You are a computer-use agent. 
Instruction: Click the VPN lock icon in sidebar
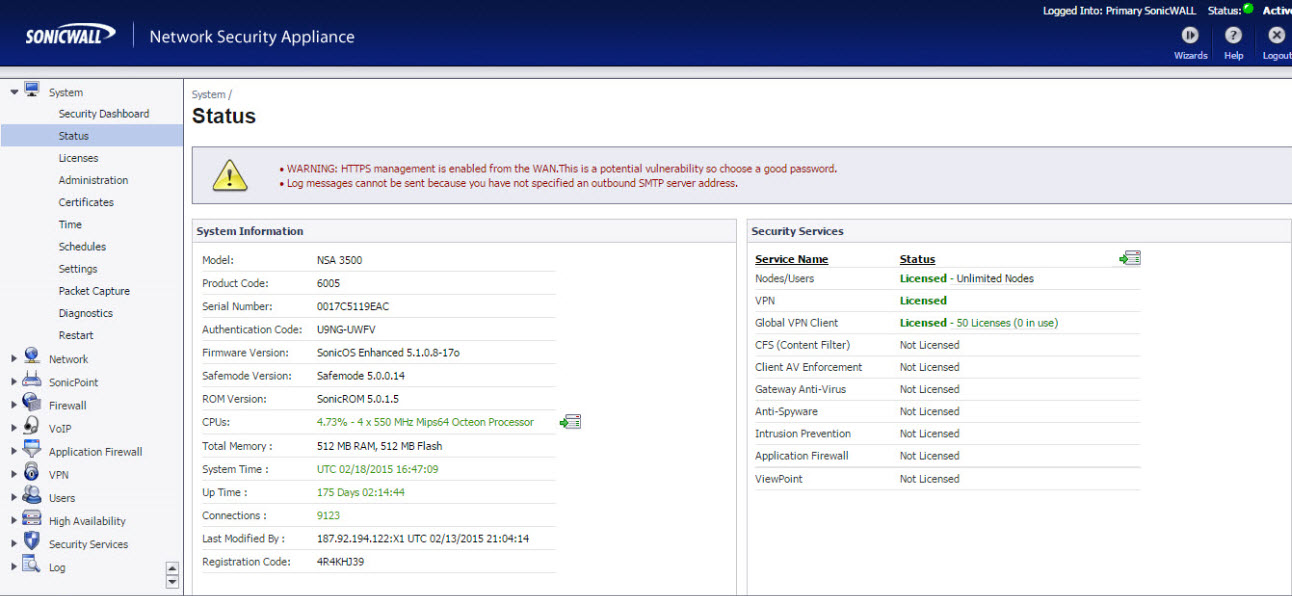coord(32,474)
